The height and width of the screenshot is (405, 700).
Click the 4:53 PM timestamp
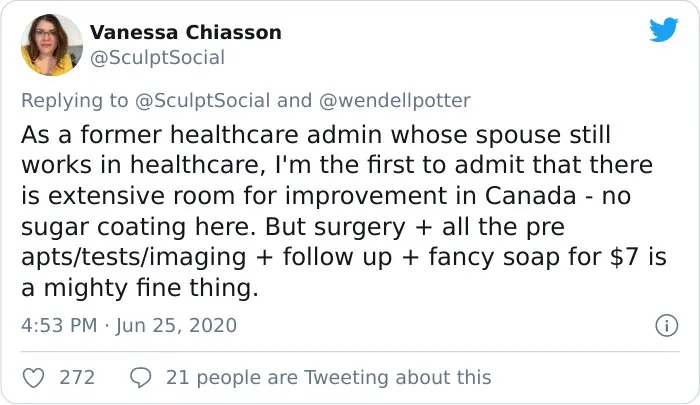[x=59, y=326]
